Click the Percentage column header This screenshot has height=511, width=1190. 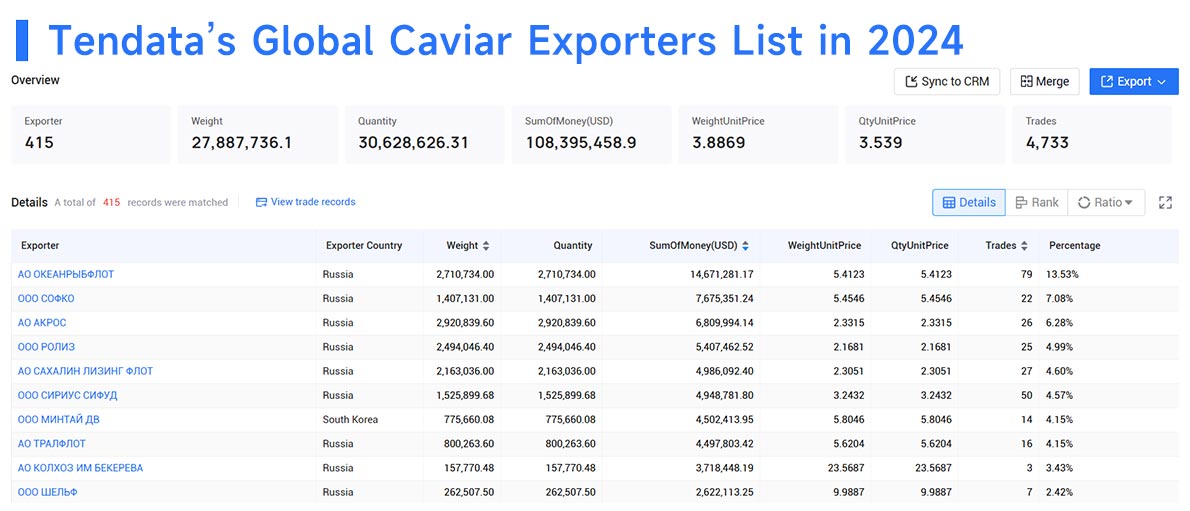click(1075, 246)
